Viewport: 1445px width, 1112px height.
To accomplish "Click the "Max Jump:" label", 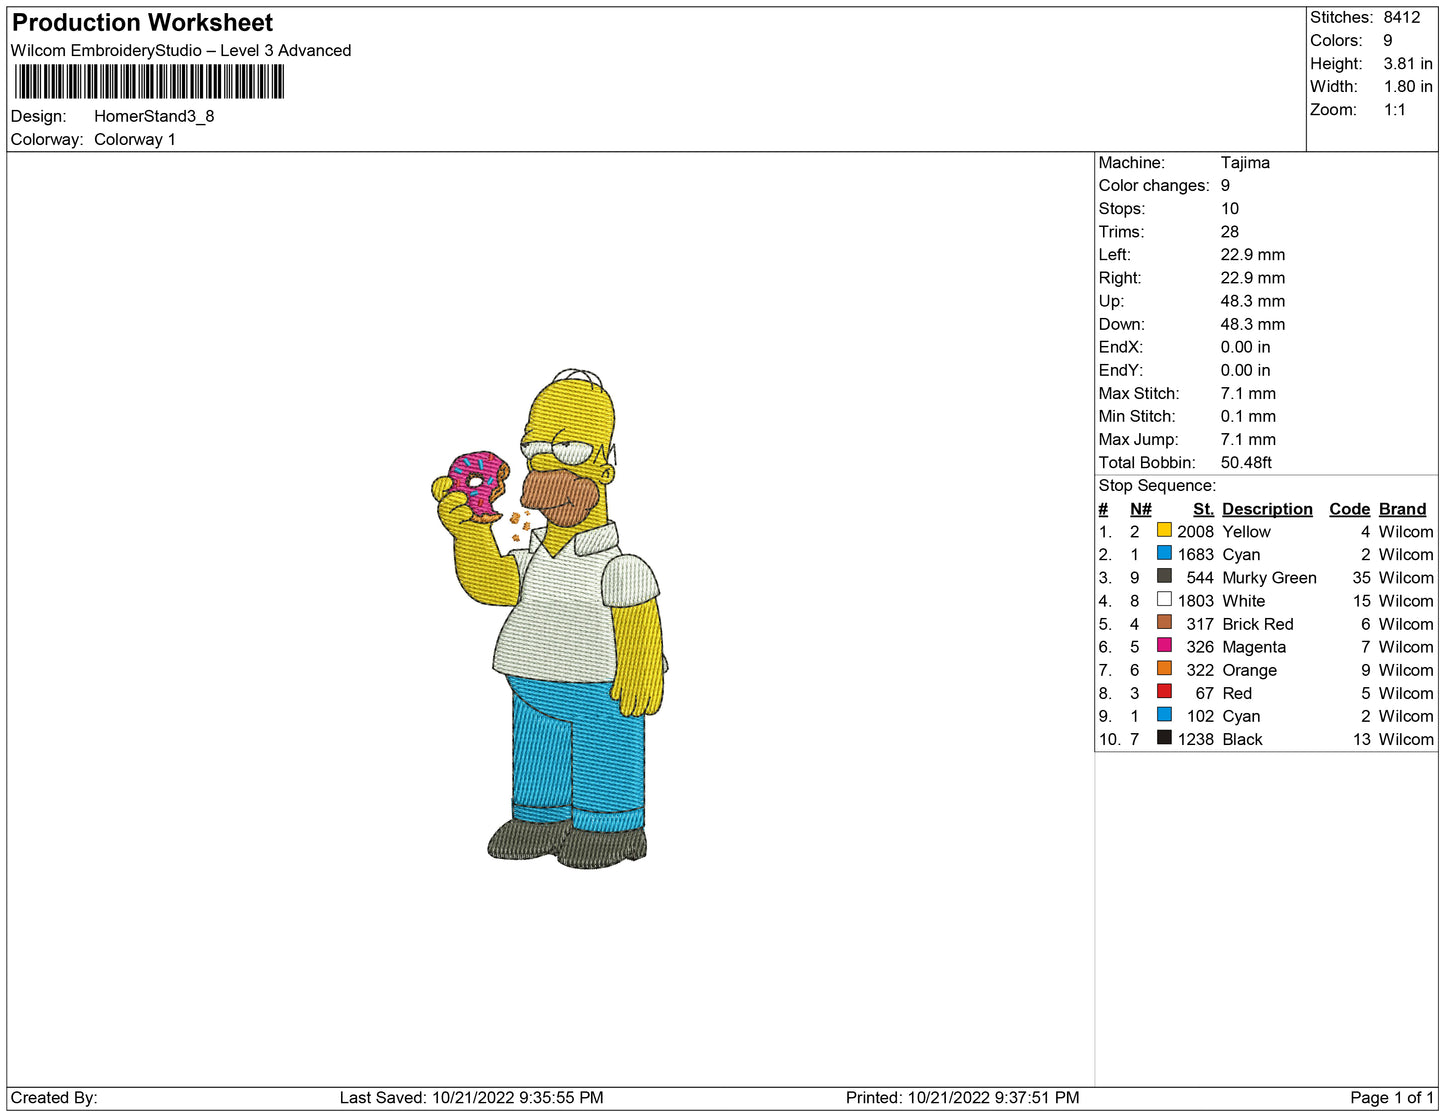I will tap(1139, 439).
